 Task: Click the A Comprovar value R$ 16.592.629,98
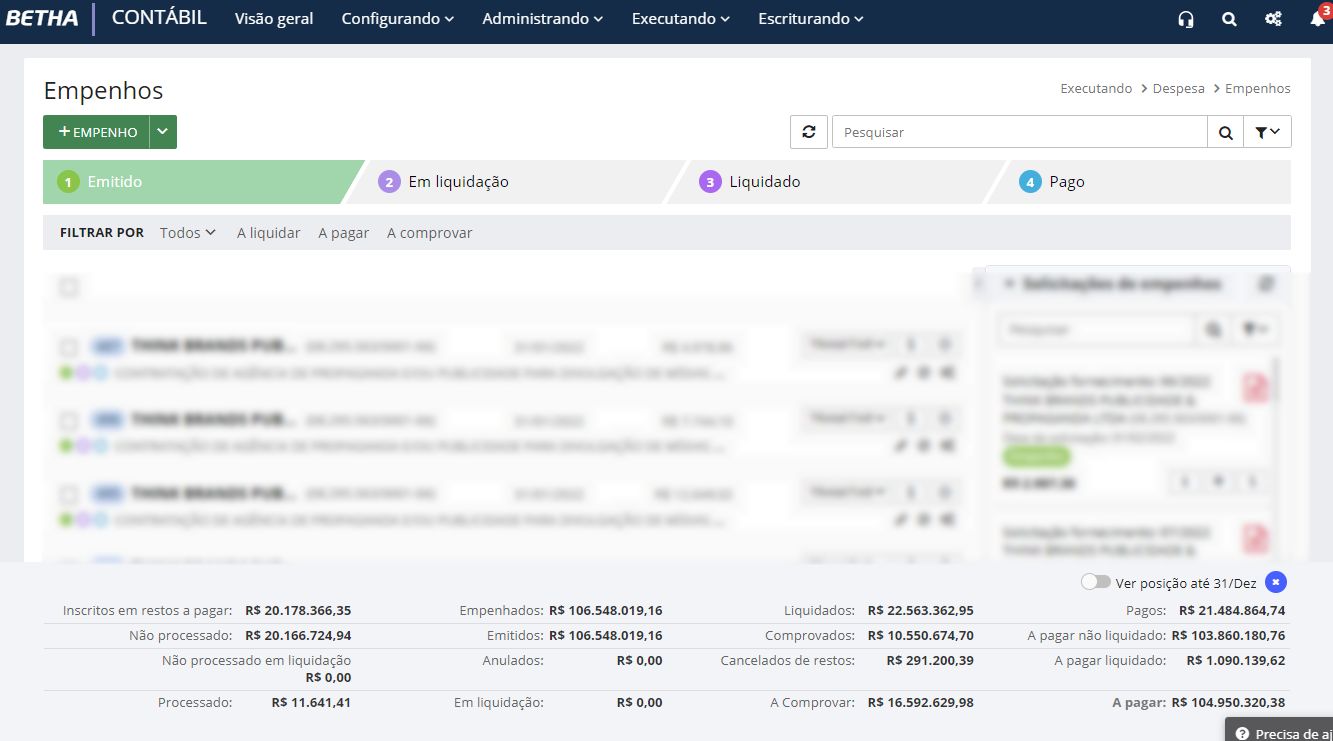pos(921,703)
